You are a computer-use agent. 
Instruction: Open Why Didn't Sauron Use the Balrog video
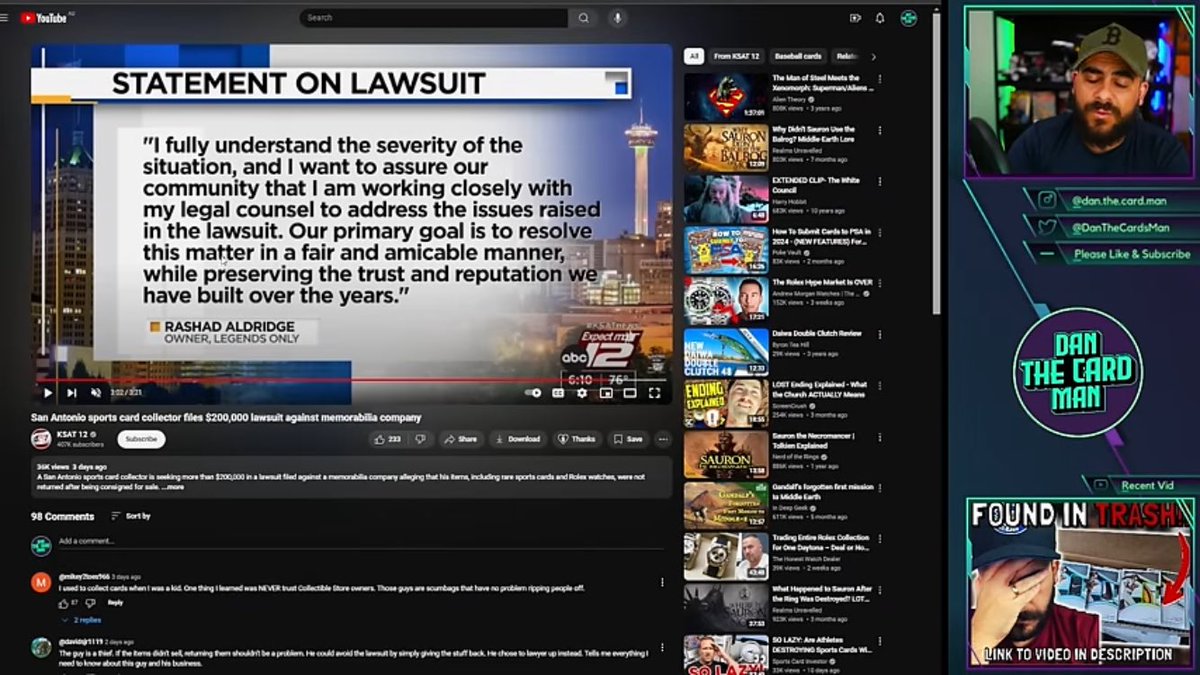726,148
